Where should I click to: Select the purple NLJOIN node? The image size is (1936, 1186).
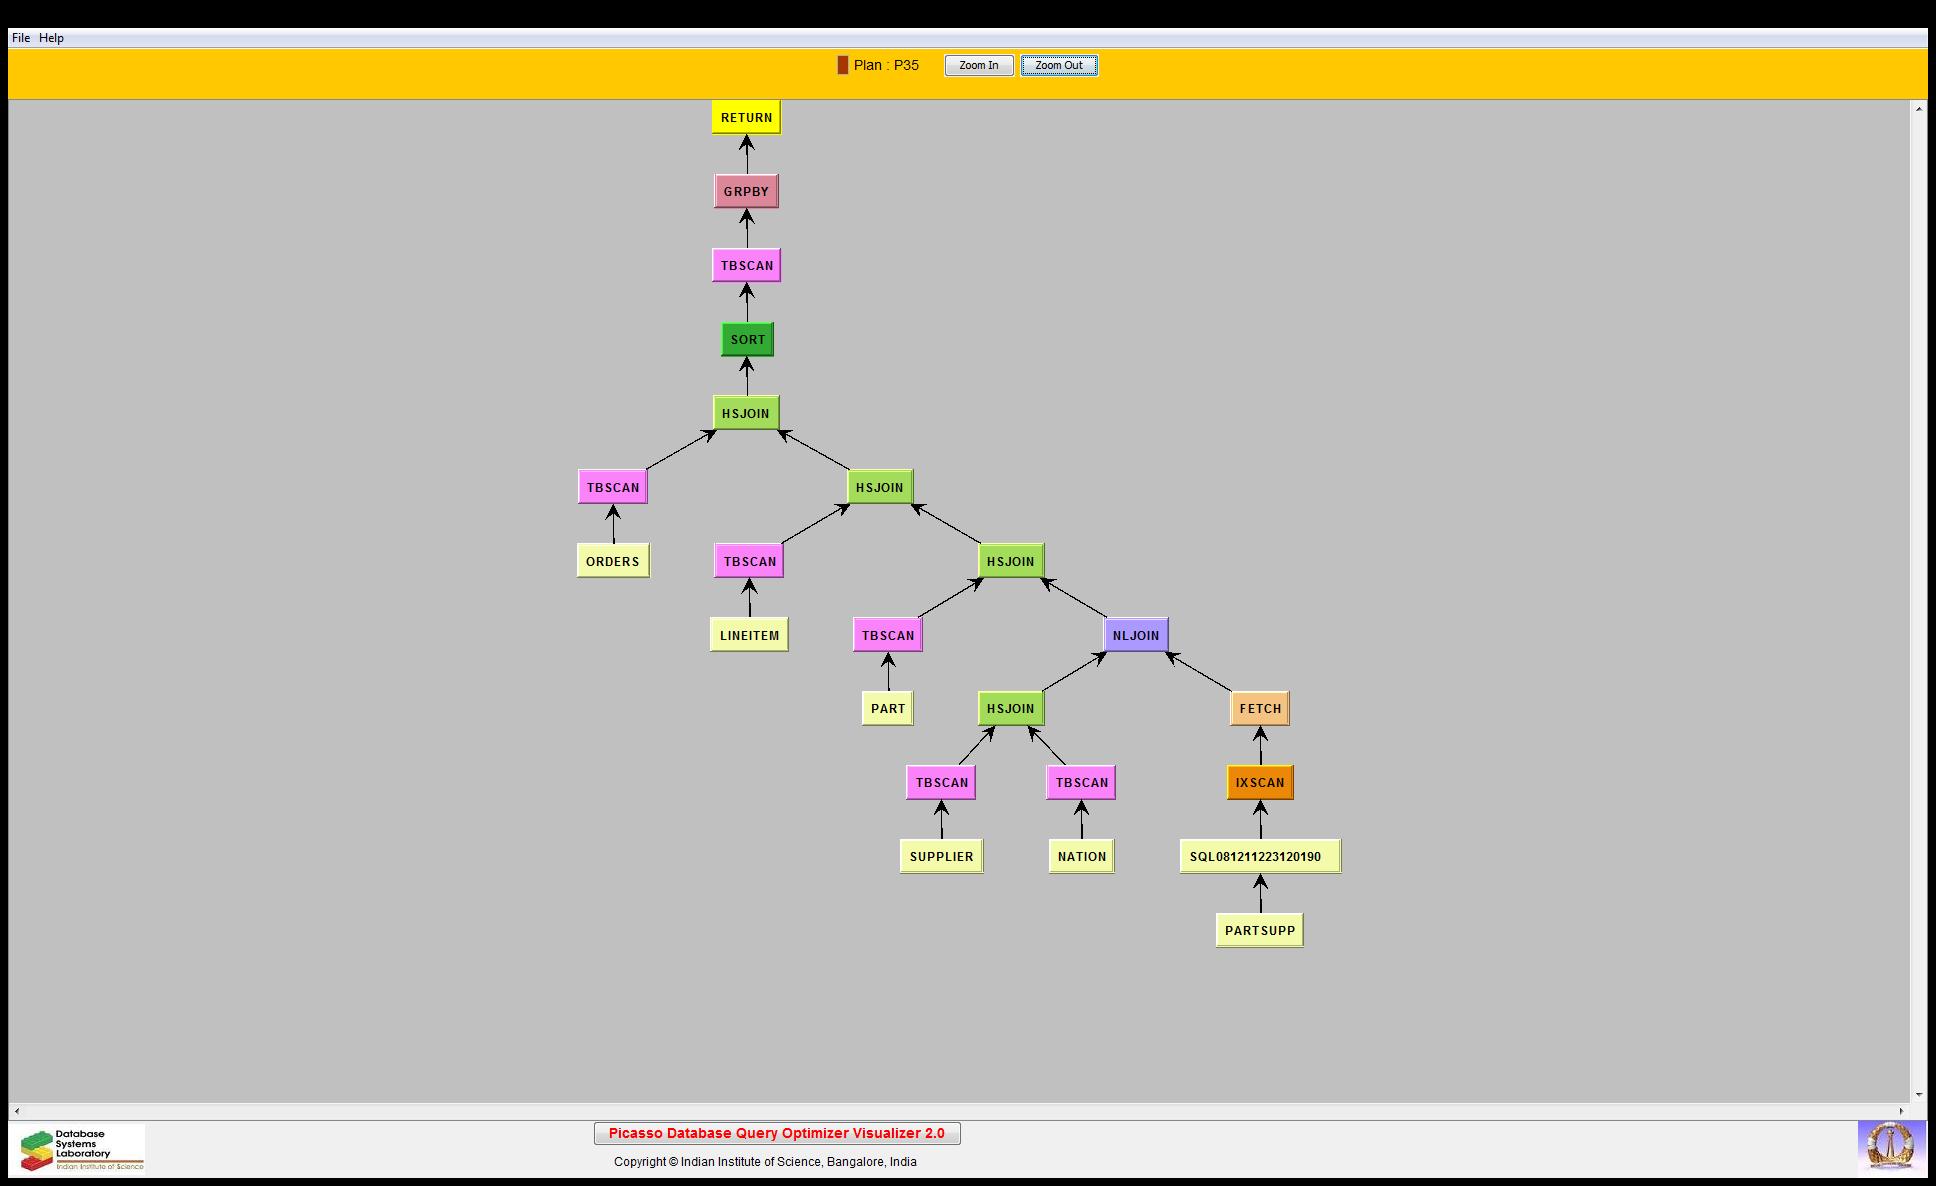(x=1135, y=635)
